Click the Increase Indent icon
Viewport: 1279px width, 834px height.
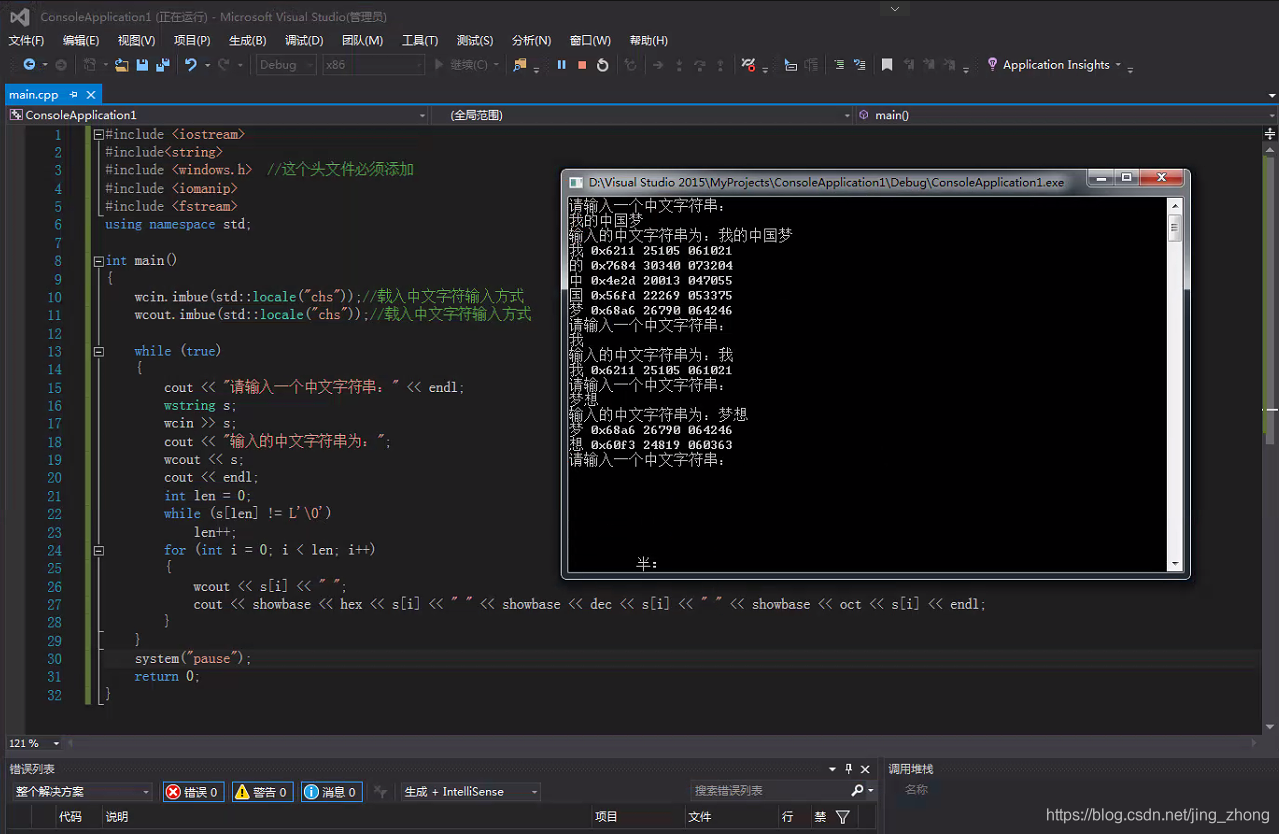click(860, 65)
